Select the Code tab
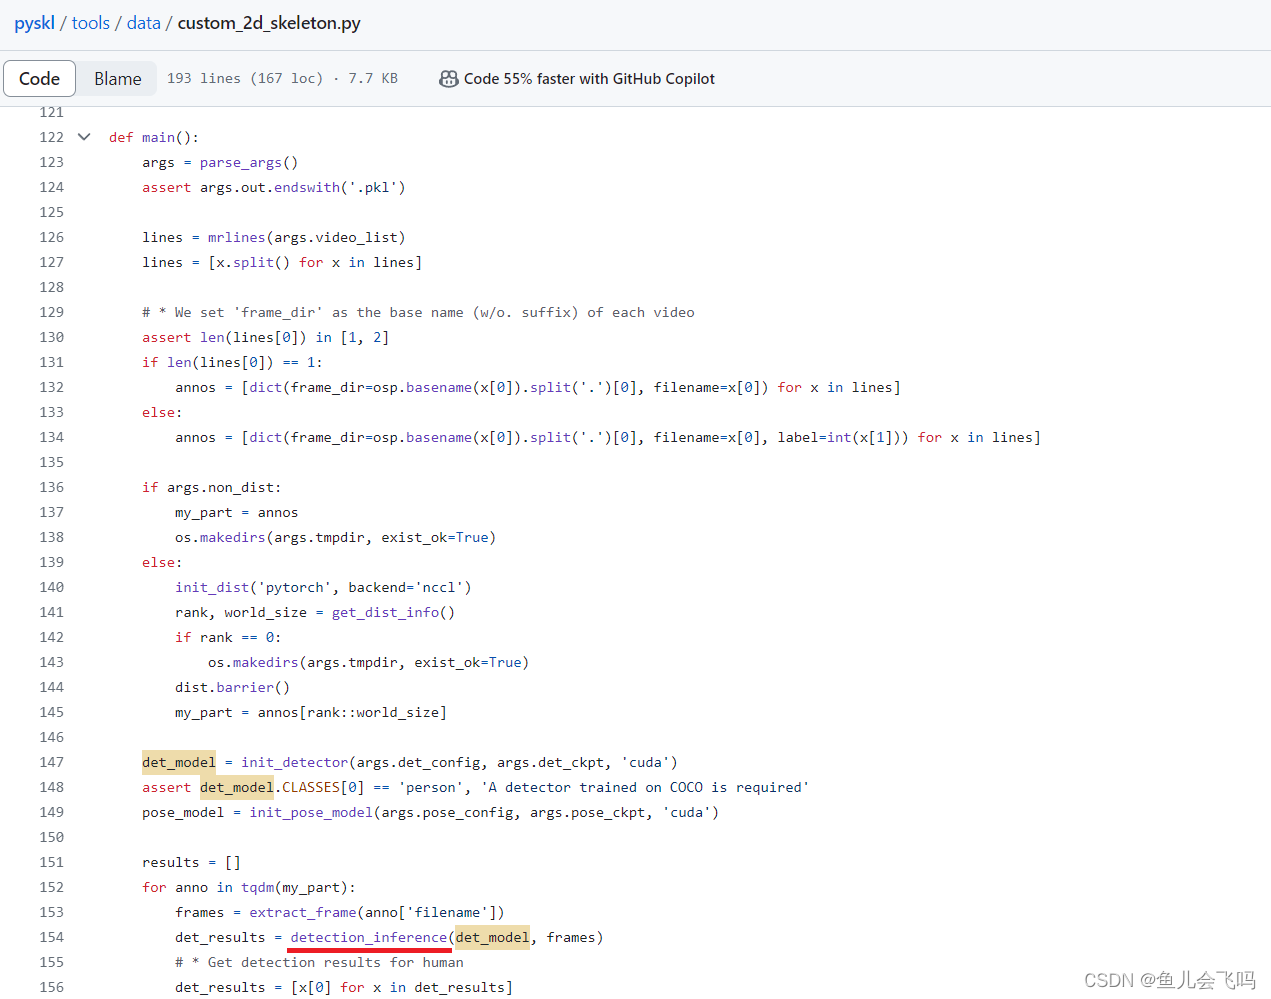 coord(39,78)
